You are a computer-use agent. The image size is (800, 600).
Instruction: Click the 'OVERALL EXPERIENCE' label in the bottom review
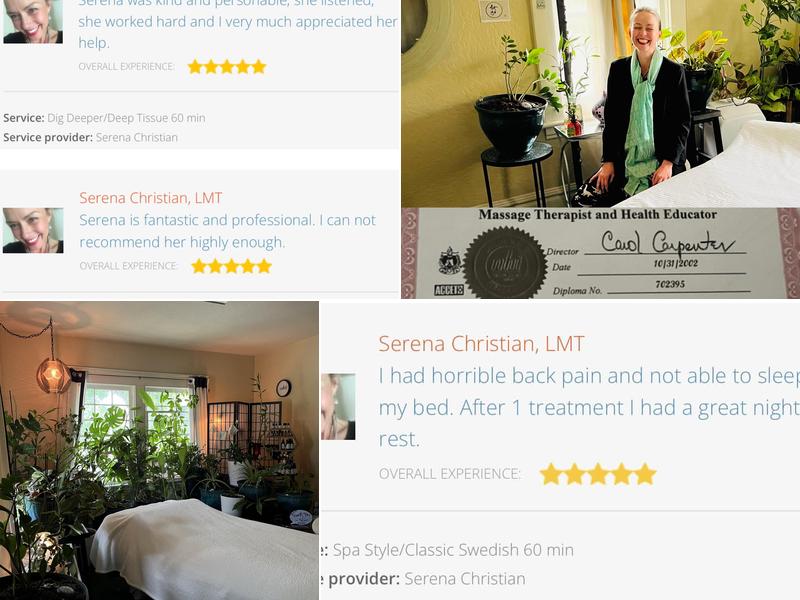(449, 474)
